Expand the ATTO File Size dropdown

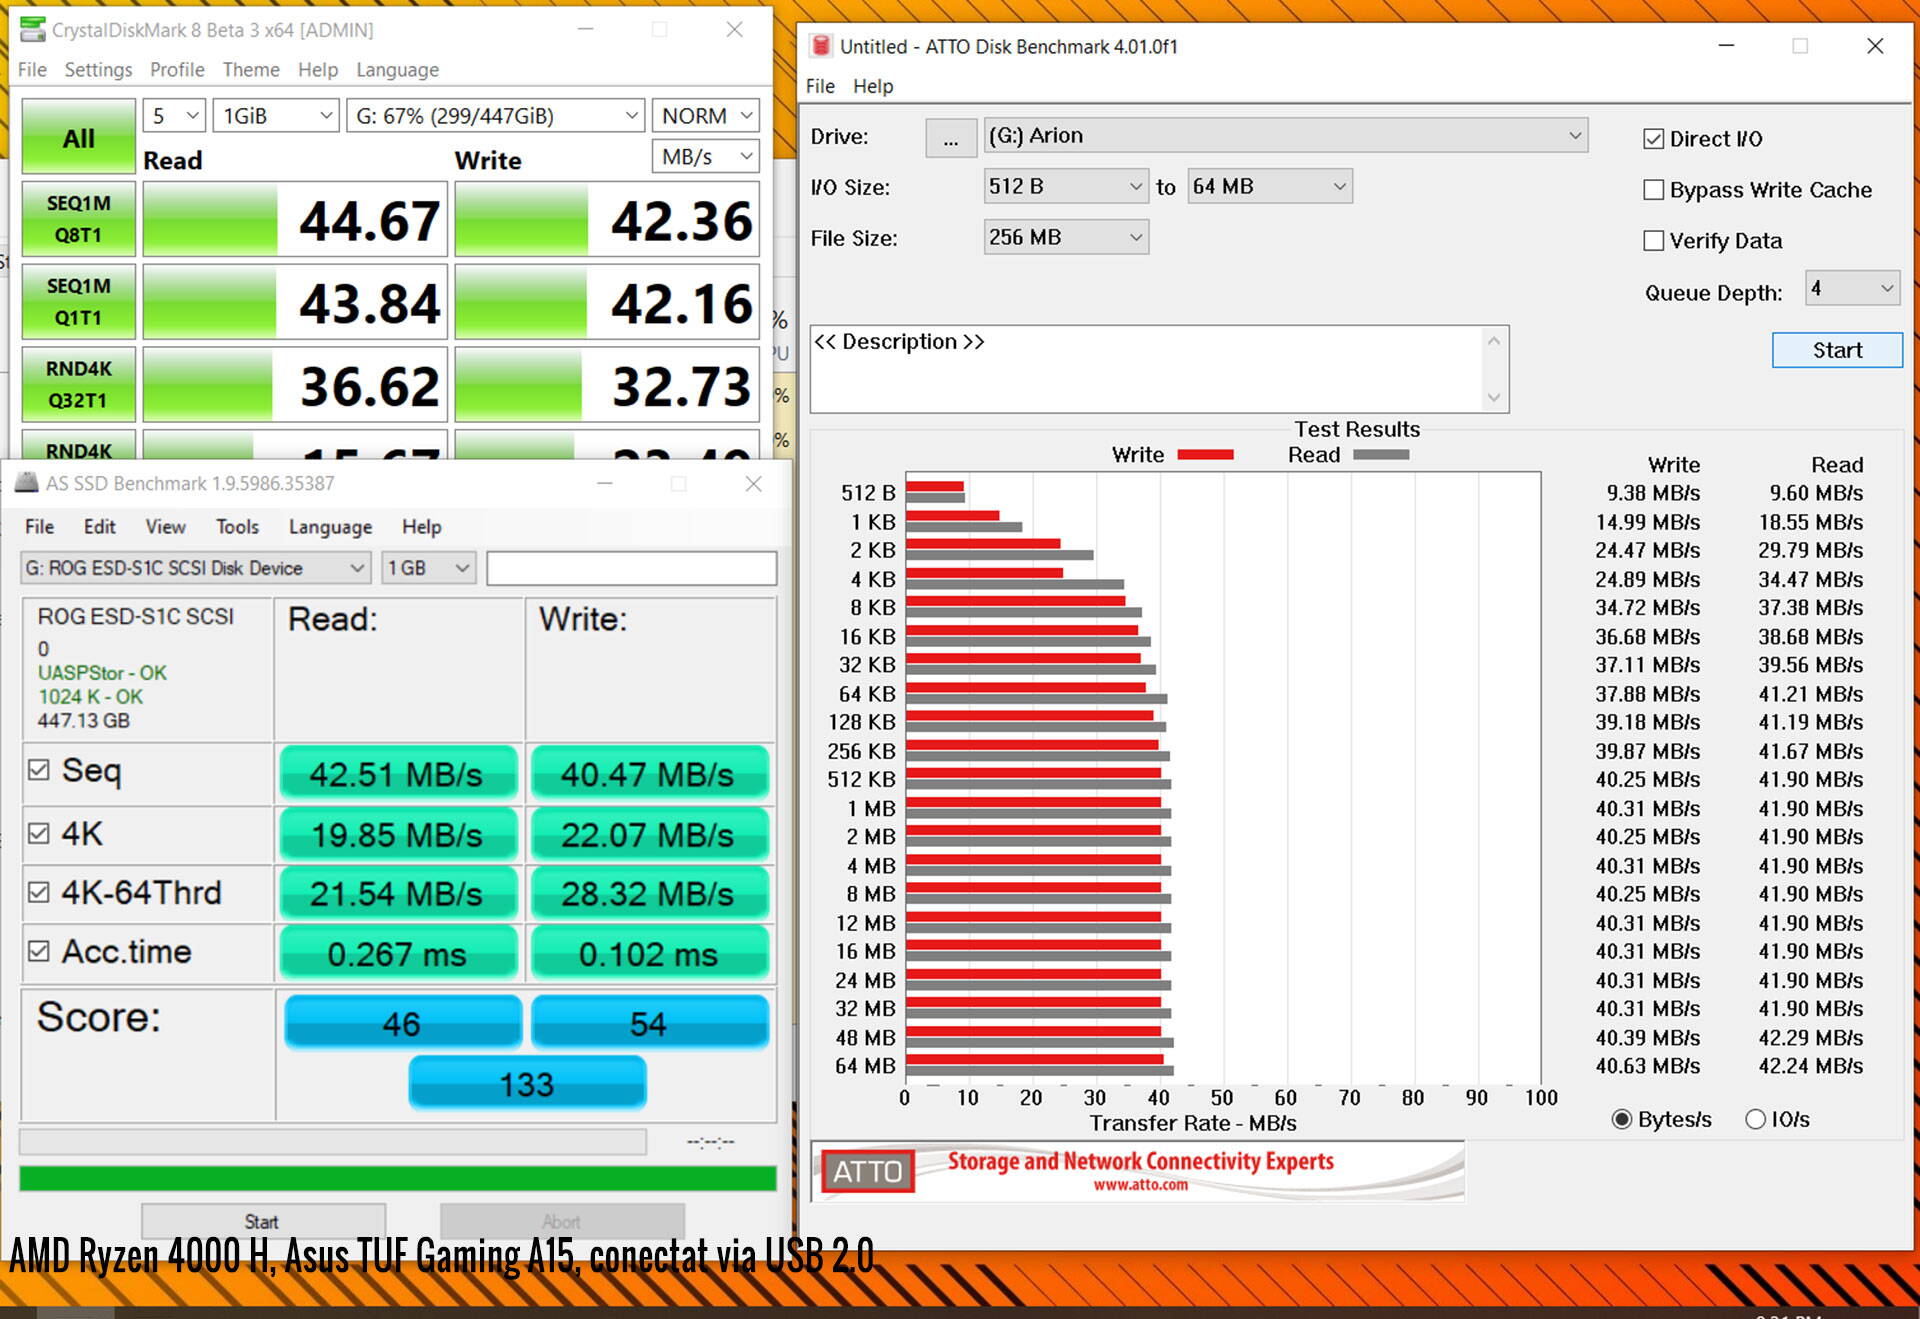[1065, 237]
